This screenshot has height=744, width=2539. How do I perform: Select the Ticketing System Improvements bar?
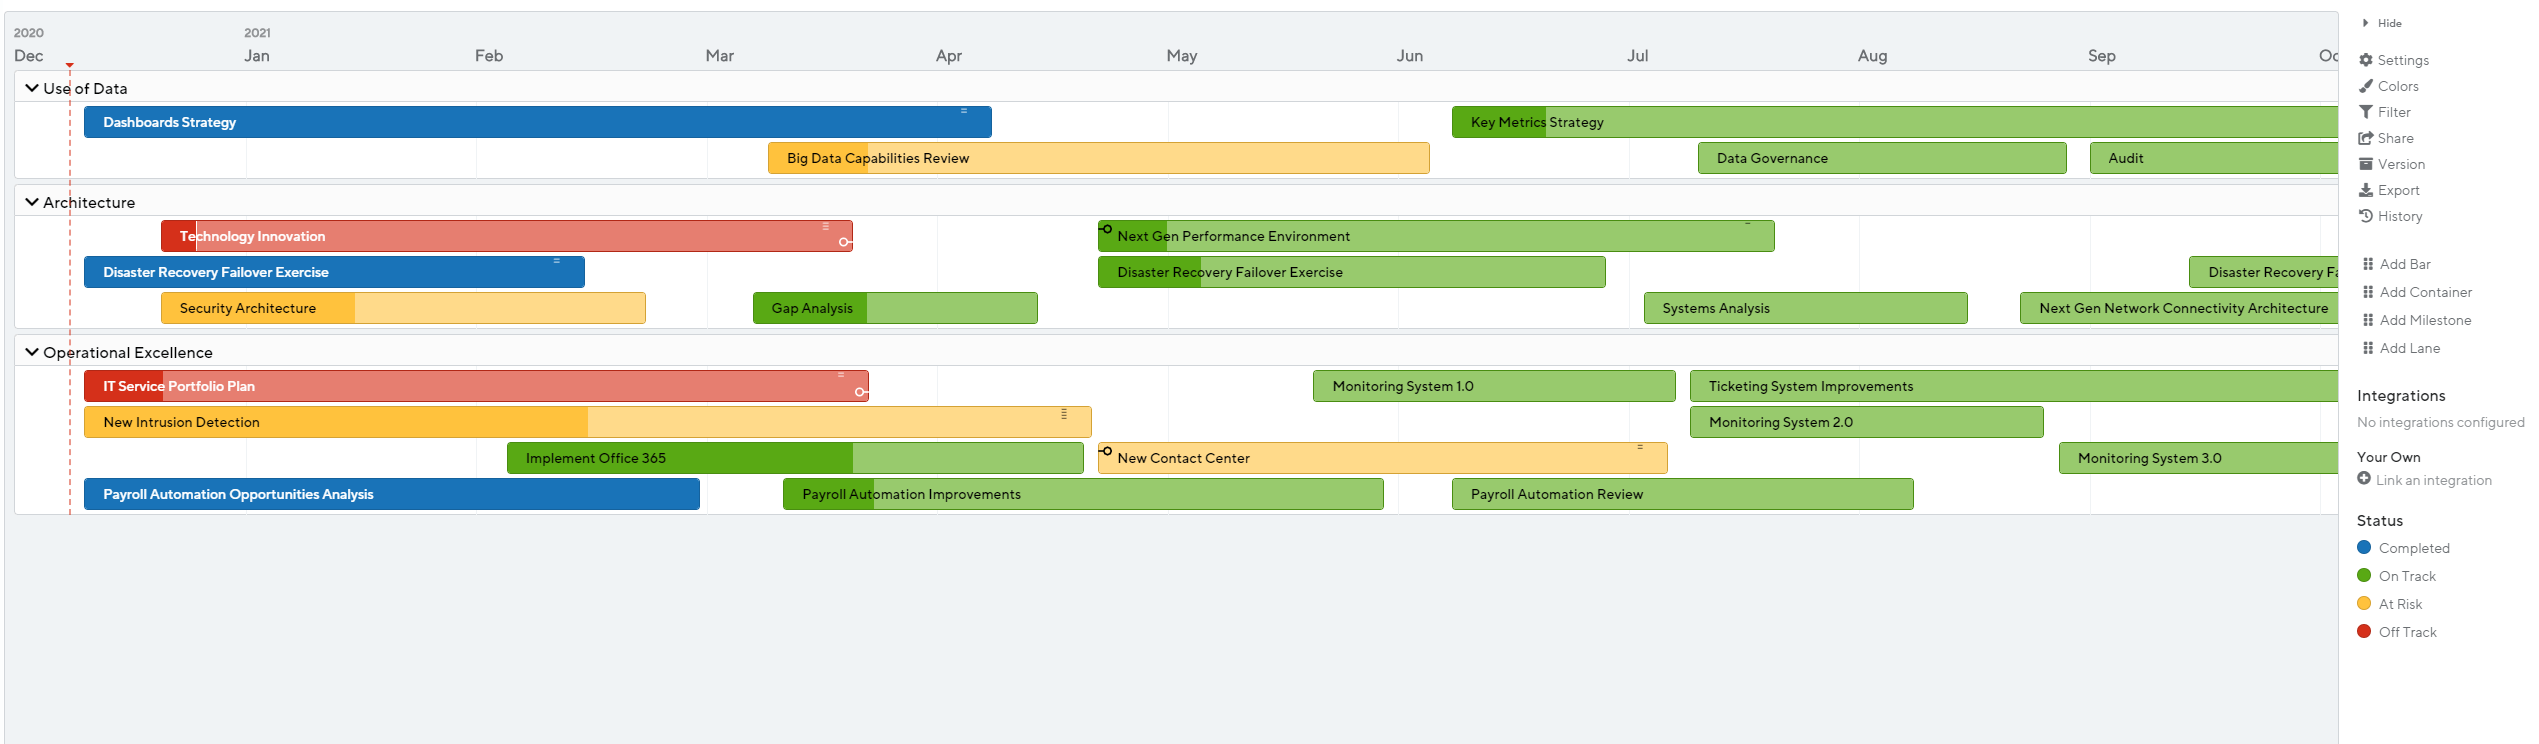point(2013,386)
